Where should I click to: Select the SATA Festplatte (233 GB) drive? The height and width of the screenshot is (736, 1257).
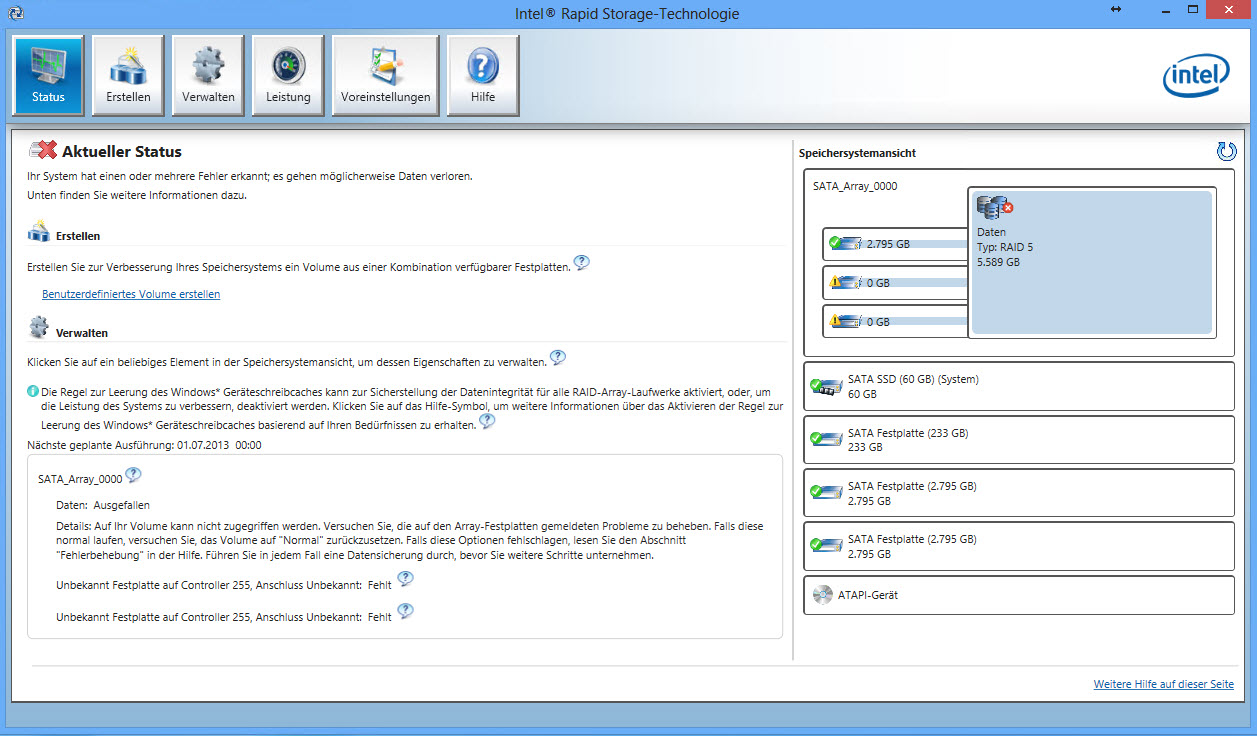click(1019, 440)
